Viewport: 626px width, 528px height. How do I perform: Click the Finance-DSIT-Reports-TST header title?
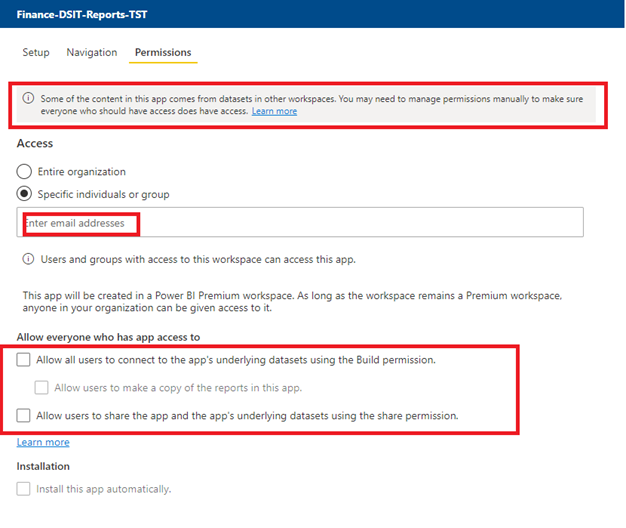pyautogui.click(x=82, y=14)
